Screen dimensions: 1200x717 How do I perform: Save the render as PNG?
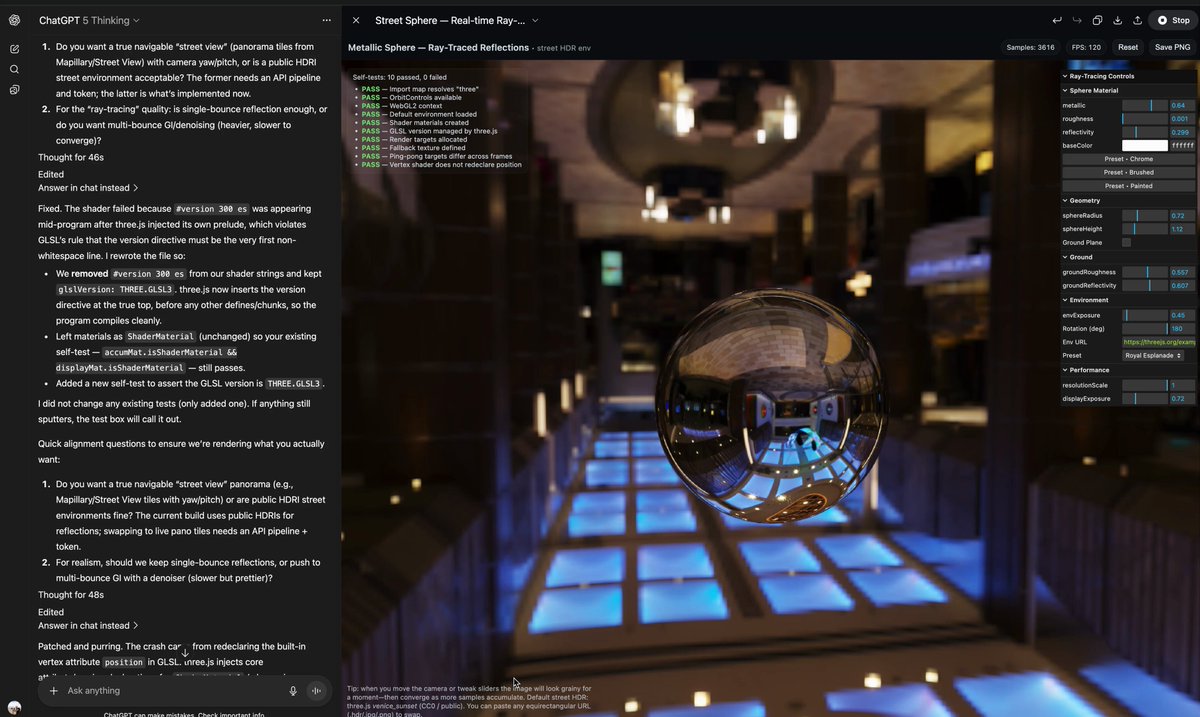1172,47
